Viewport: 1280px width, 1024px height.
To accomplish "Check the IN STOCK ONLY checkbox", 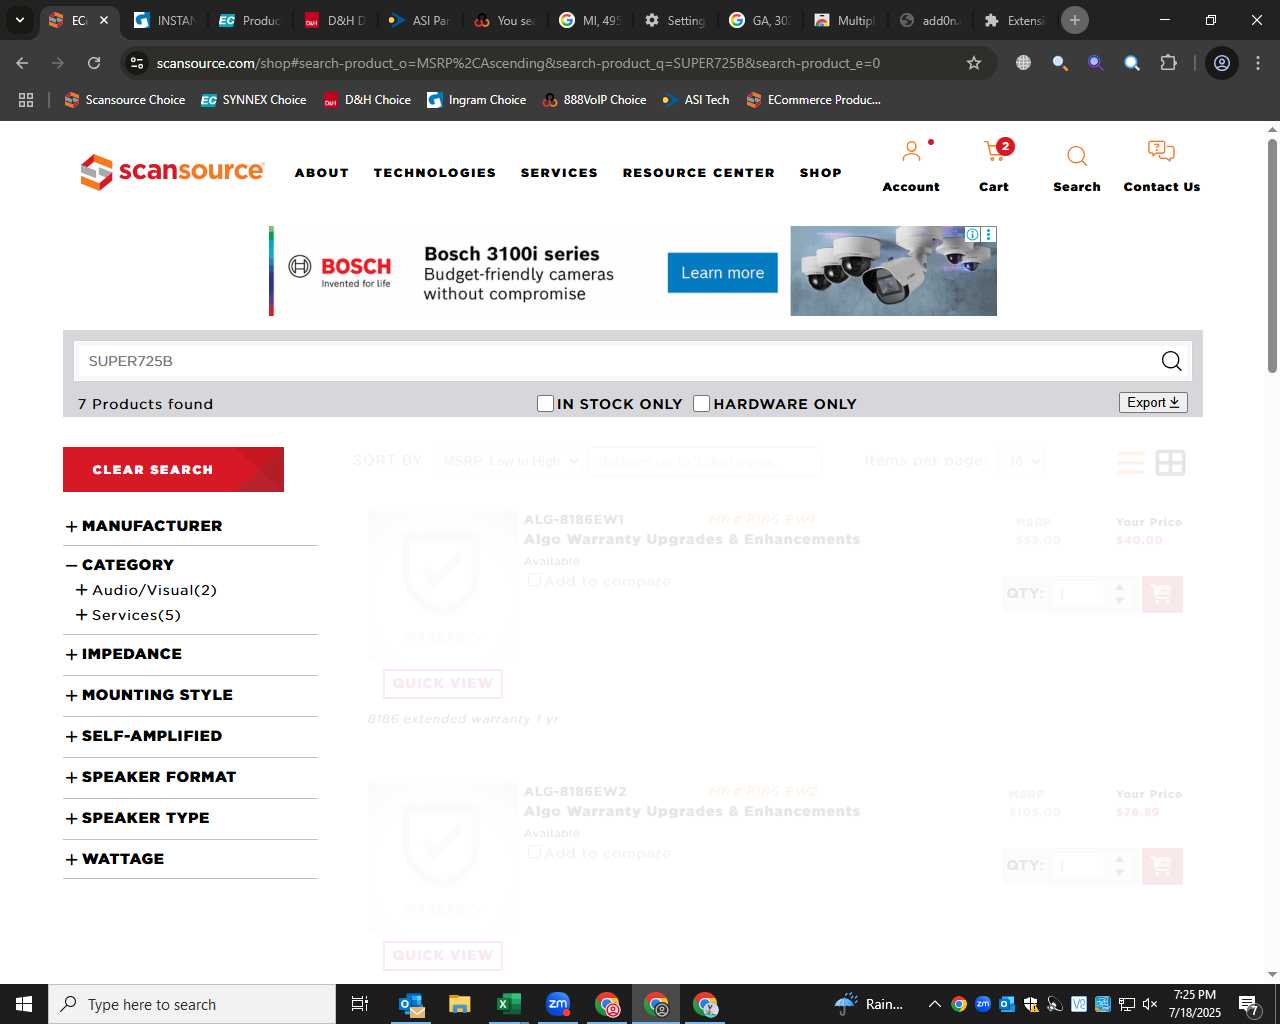I will (545, 403).
